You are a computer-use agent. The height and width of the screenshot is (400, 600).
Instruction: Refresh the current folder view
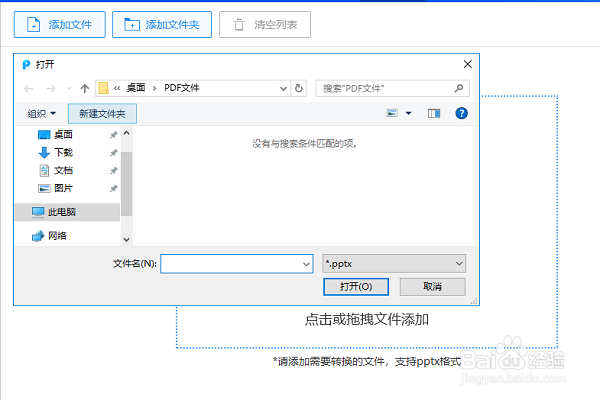(x=299, y=88)
